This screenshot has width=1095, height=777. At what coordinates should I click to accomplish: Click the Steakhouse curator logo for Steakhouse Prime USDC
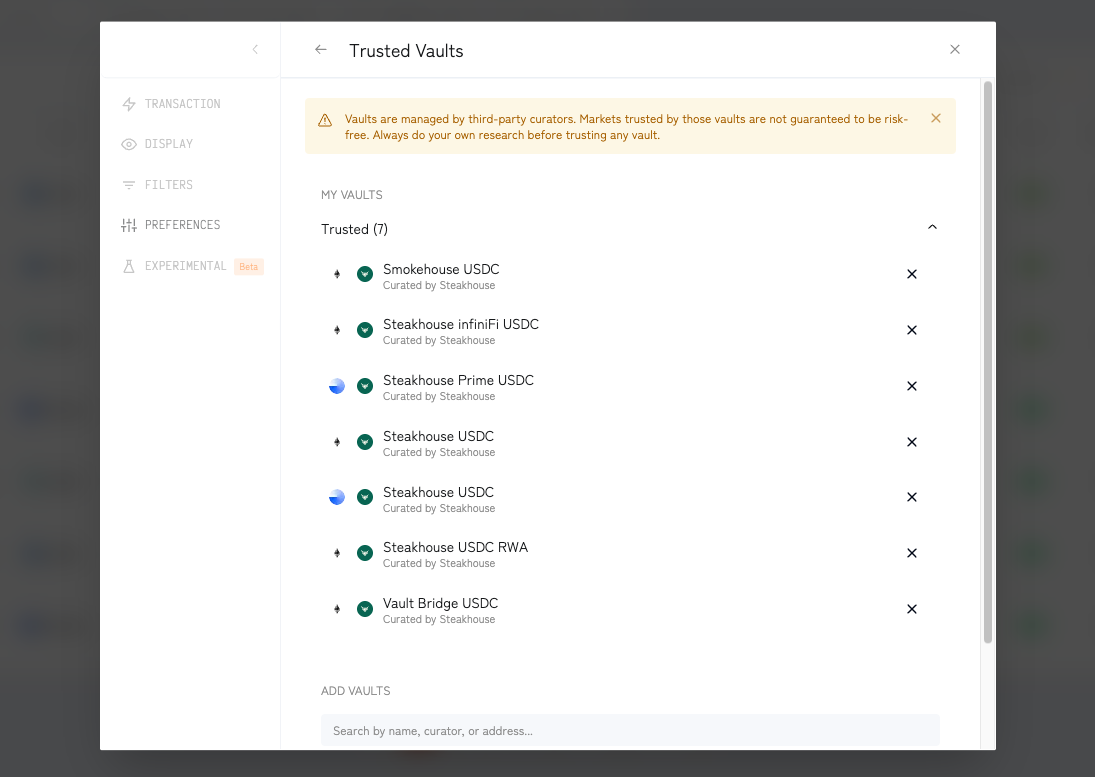click(365, 386)
